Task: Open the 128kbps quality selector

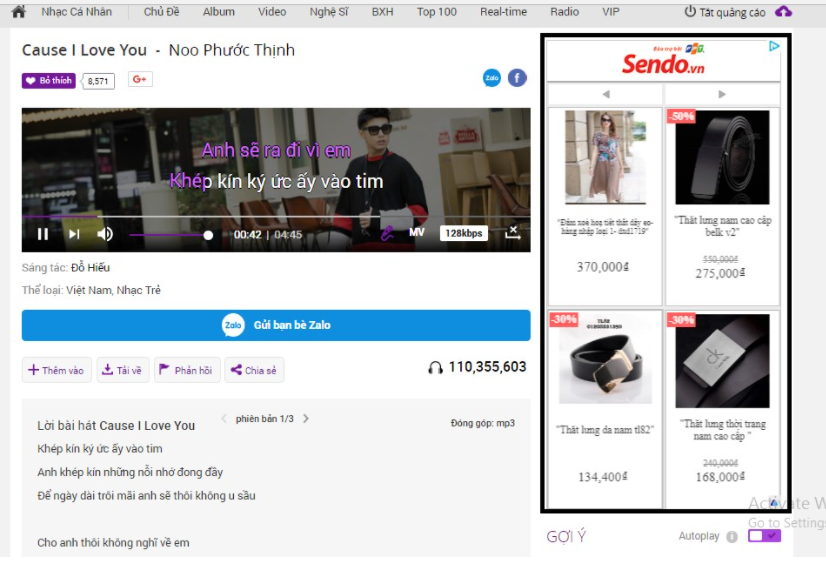Action: pyautogui.click(x=464, y=233)
